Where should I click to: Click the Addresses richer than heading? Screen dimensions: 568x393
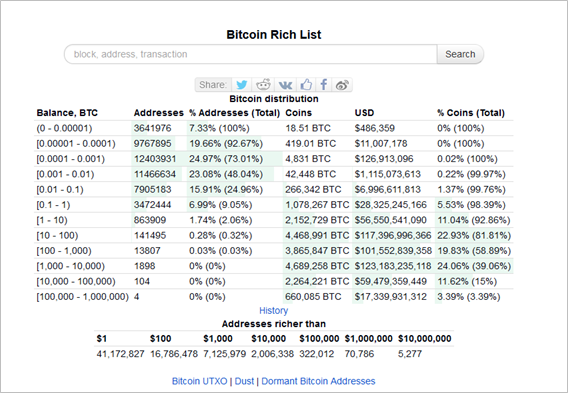pos(273,324)
